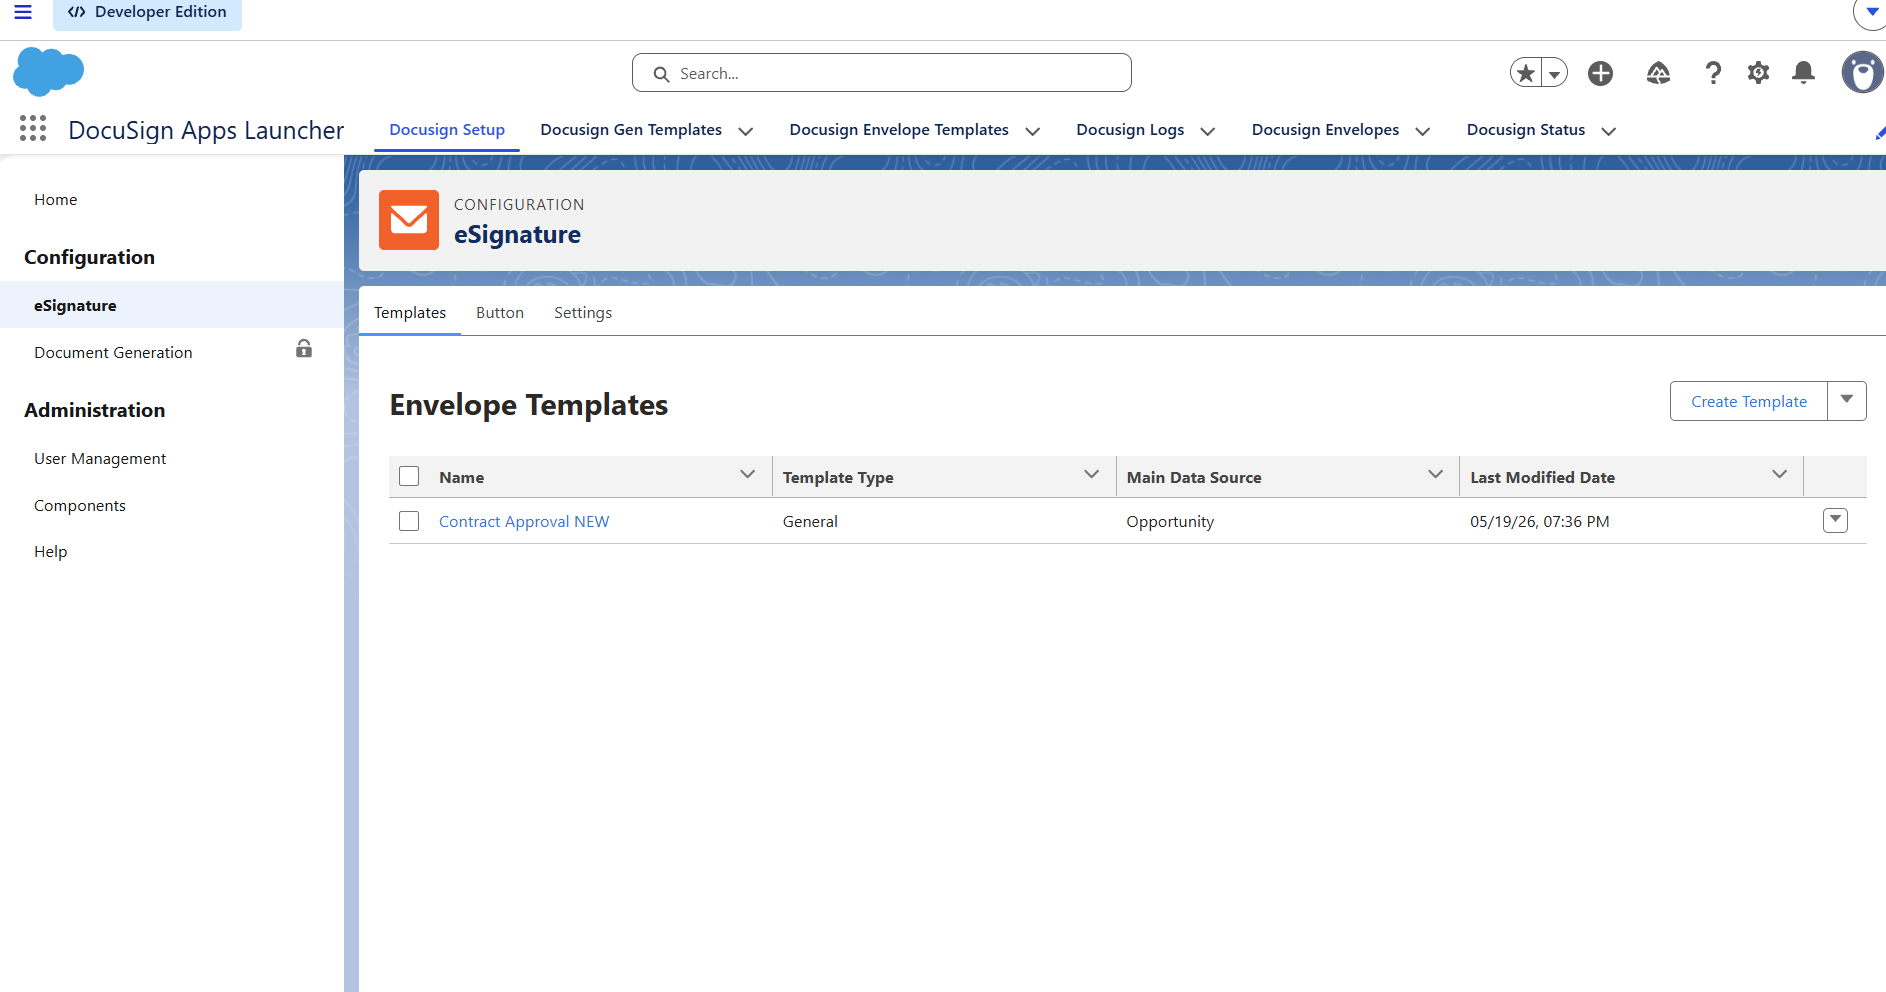Open the Help question mark icon

coord(1713,73)
